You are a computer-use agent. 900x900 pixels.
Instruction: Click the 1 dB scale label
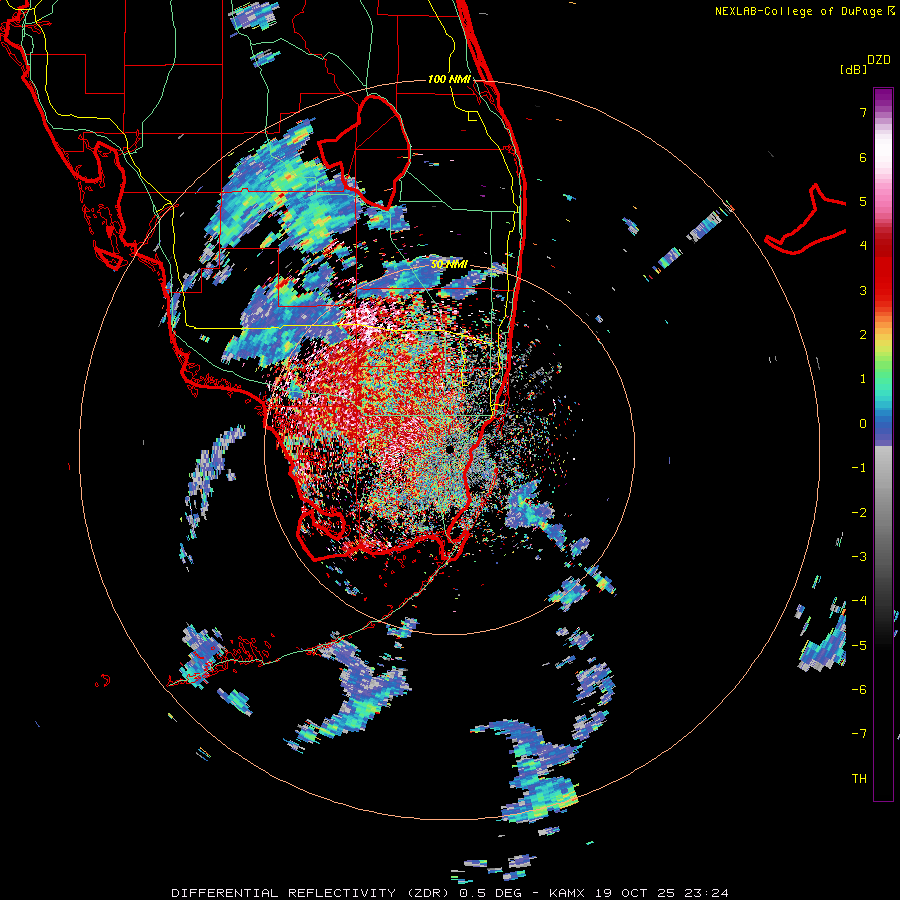click(x=863, y=379)
